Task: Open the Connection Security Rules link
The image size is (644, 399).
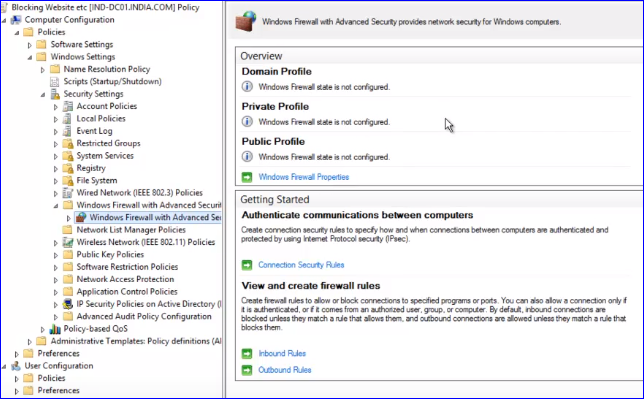Action: [301, 265]
